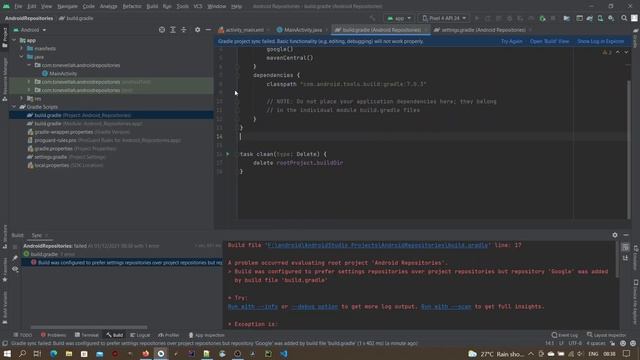Click the attach debugger green bug icon
The height and width of the screenshot is (360, 640).
click(x=542, y=18)
